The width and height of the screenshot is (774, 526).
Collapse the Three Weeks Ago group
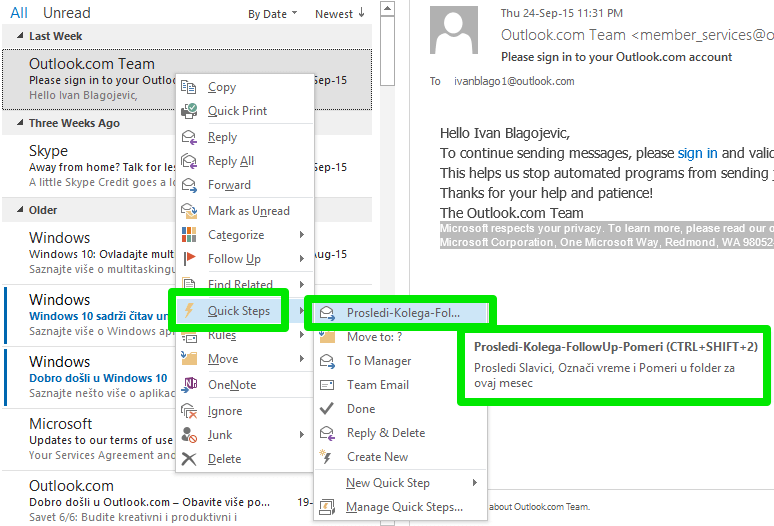[x=20, y=123]
